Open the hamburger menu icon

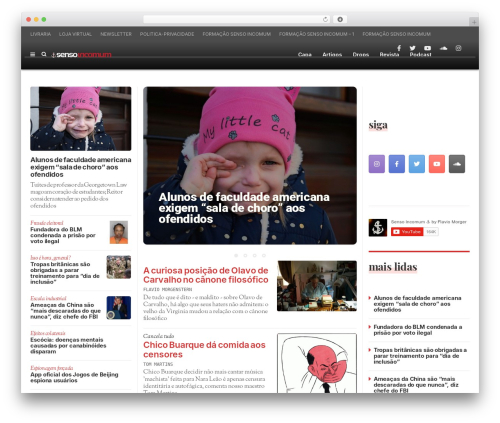point(32,54)
